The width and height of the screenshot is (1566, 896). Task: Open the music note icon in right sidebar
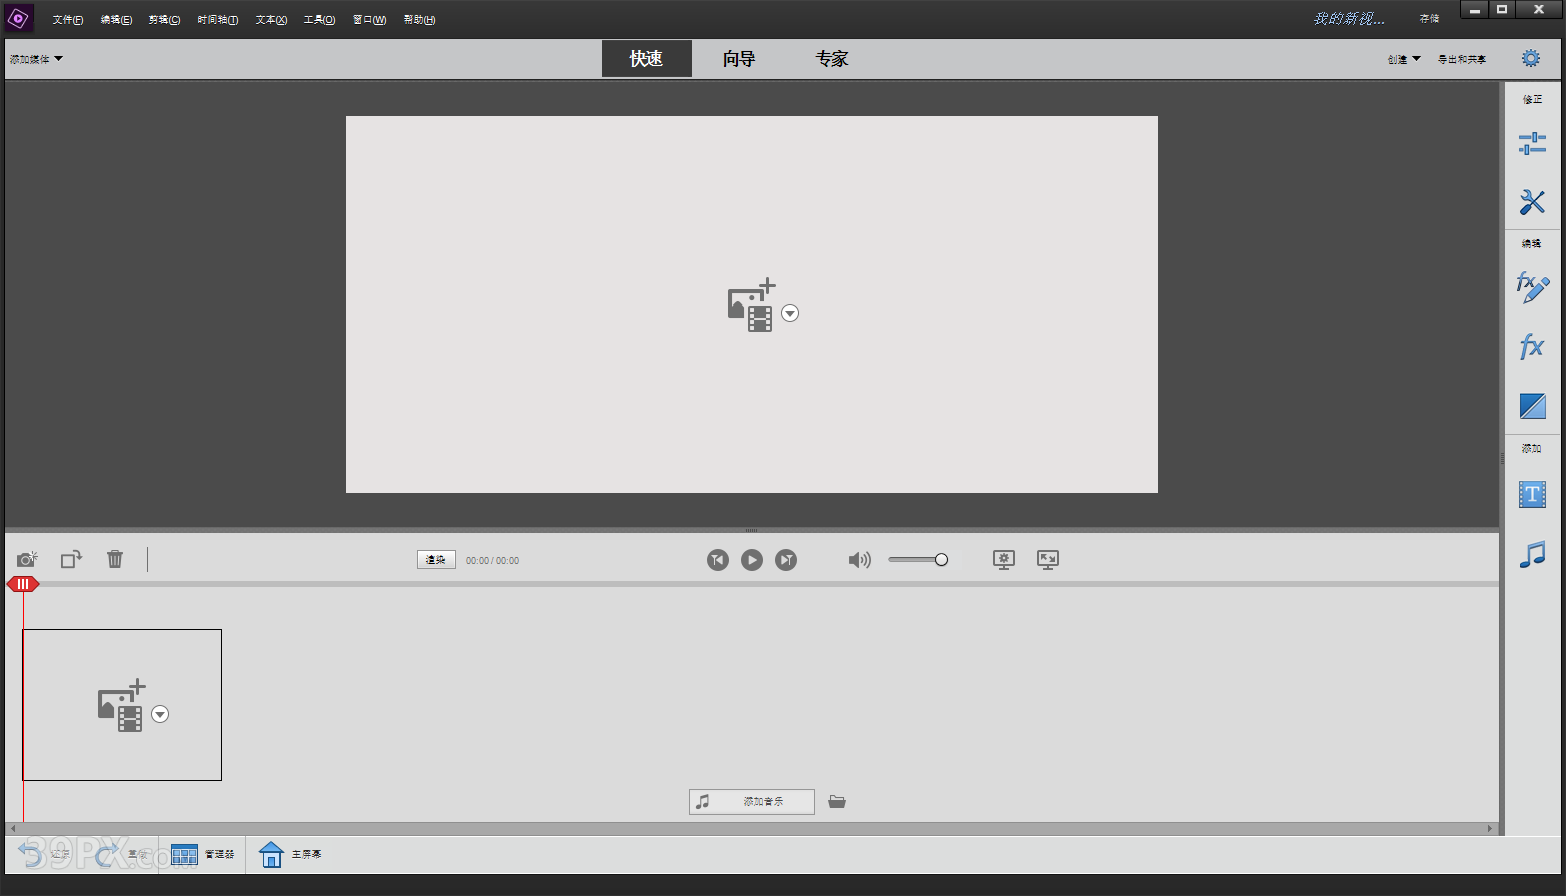point(1531,554)
